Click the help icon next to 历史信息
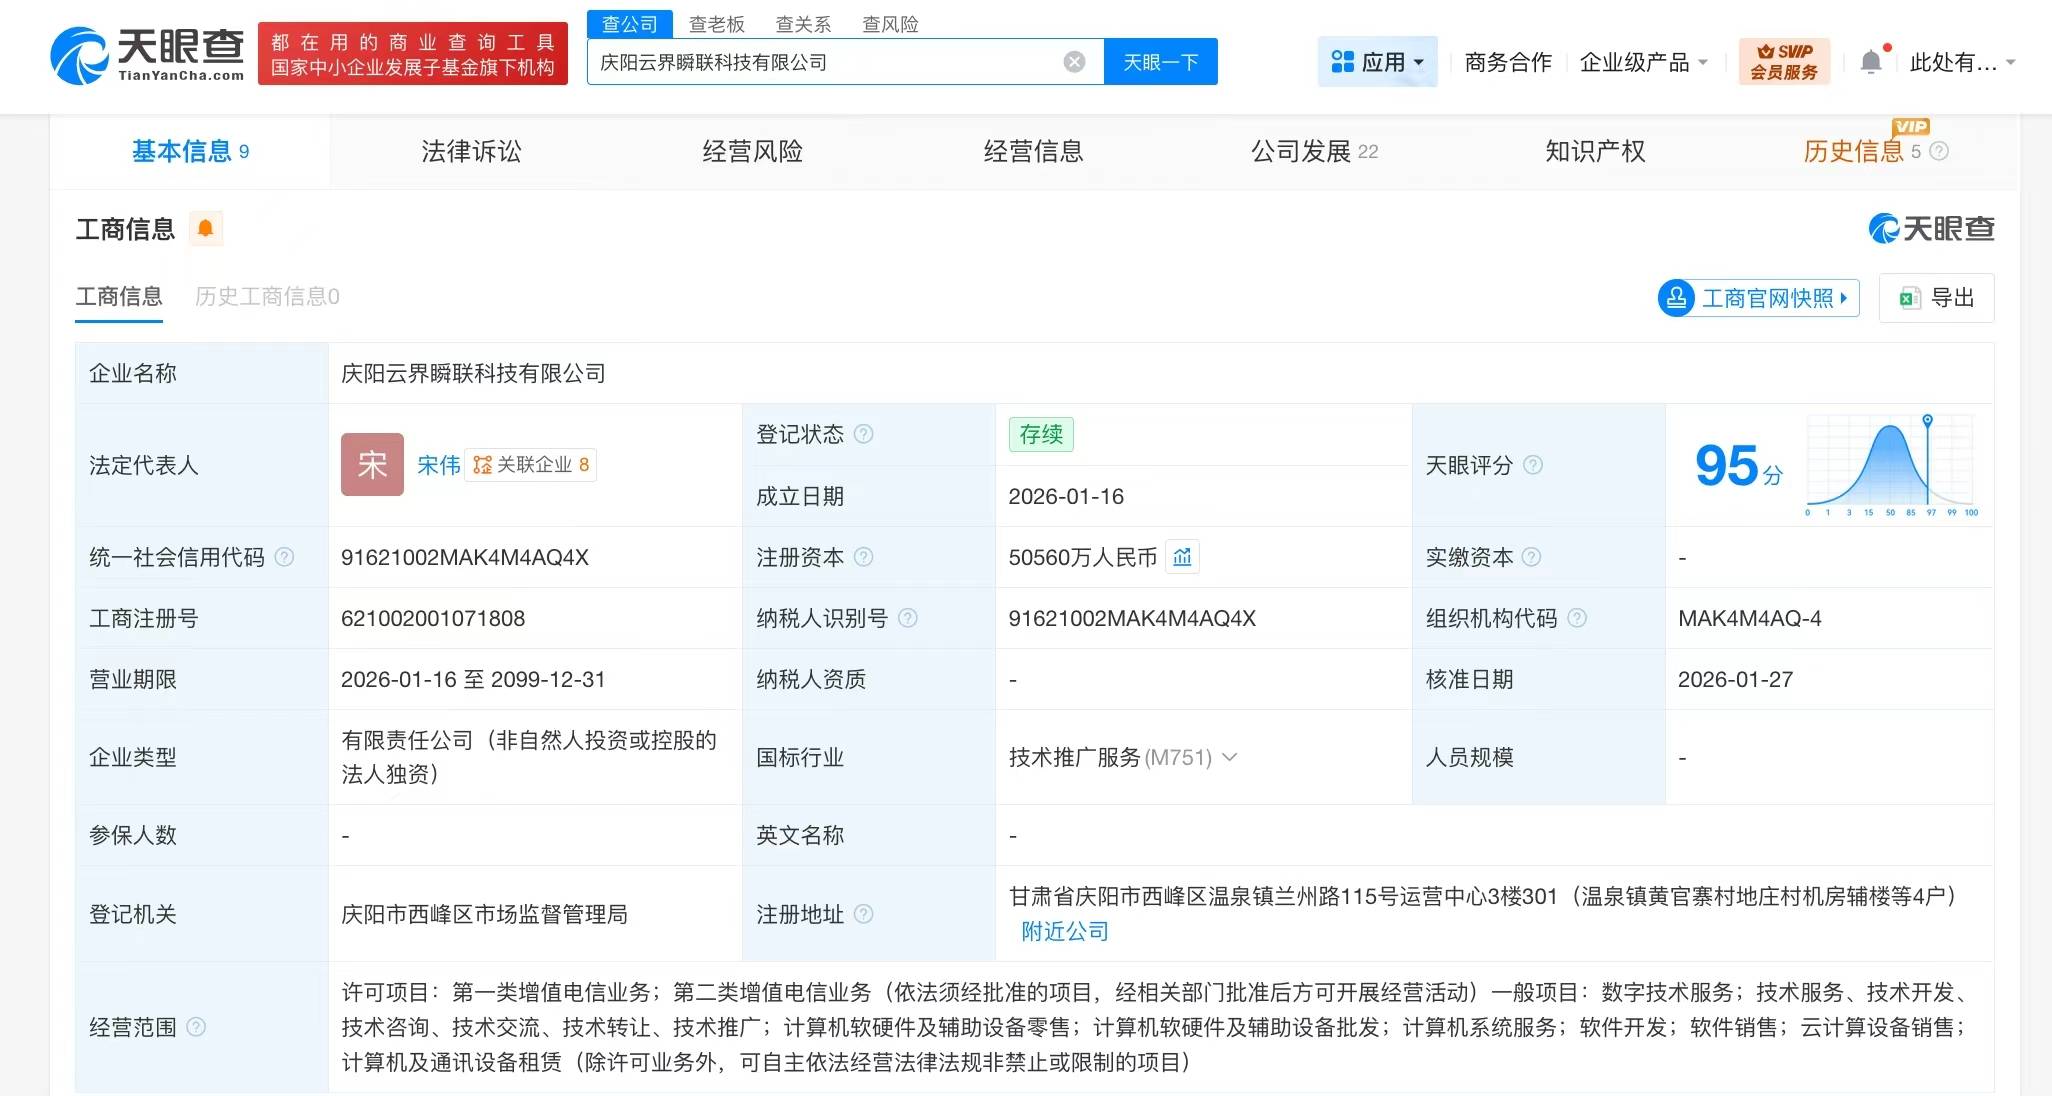Screen dimensions: 2052x1096 (1939, 151)
